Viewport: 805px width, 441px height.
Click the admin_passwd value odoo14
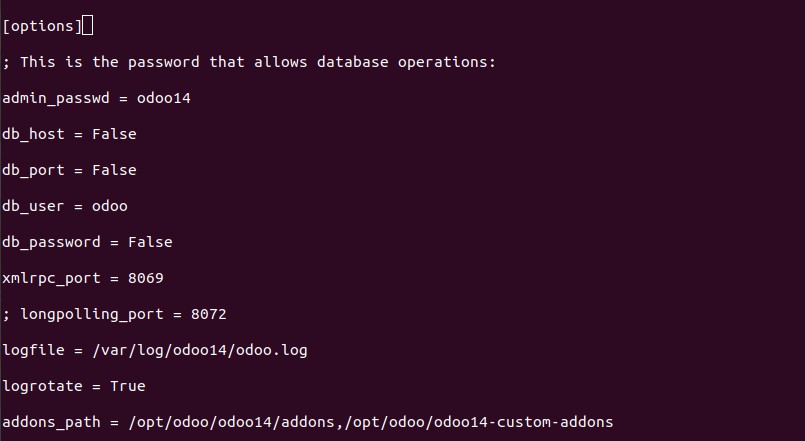pos(163,98)
